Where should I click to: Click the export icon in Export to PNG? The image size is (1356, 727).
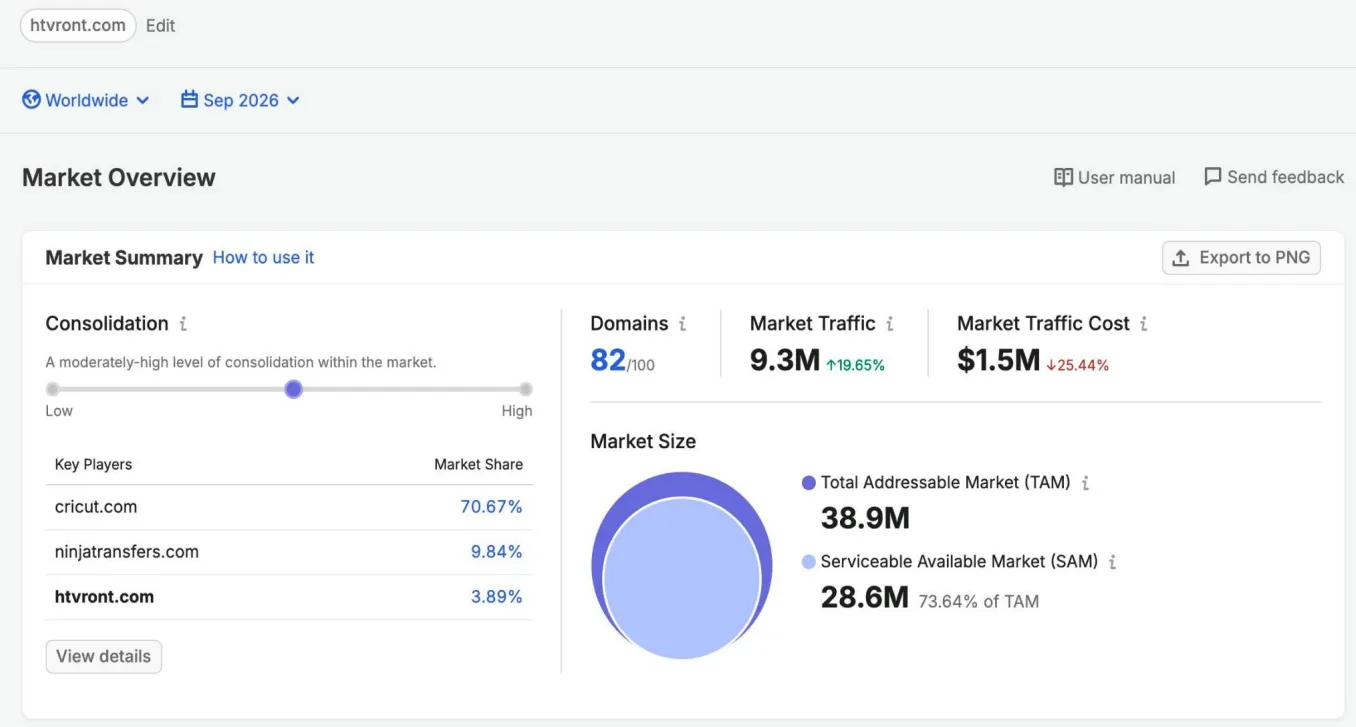pyautogui.click(x=1181, y=258)
